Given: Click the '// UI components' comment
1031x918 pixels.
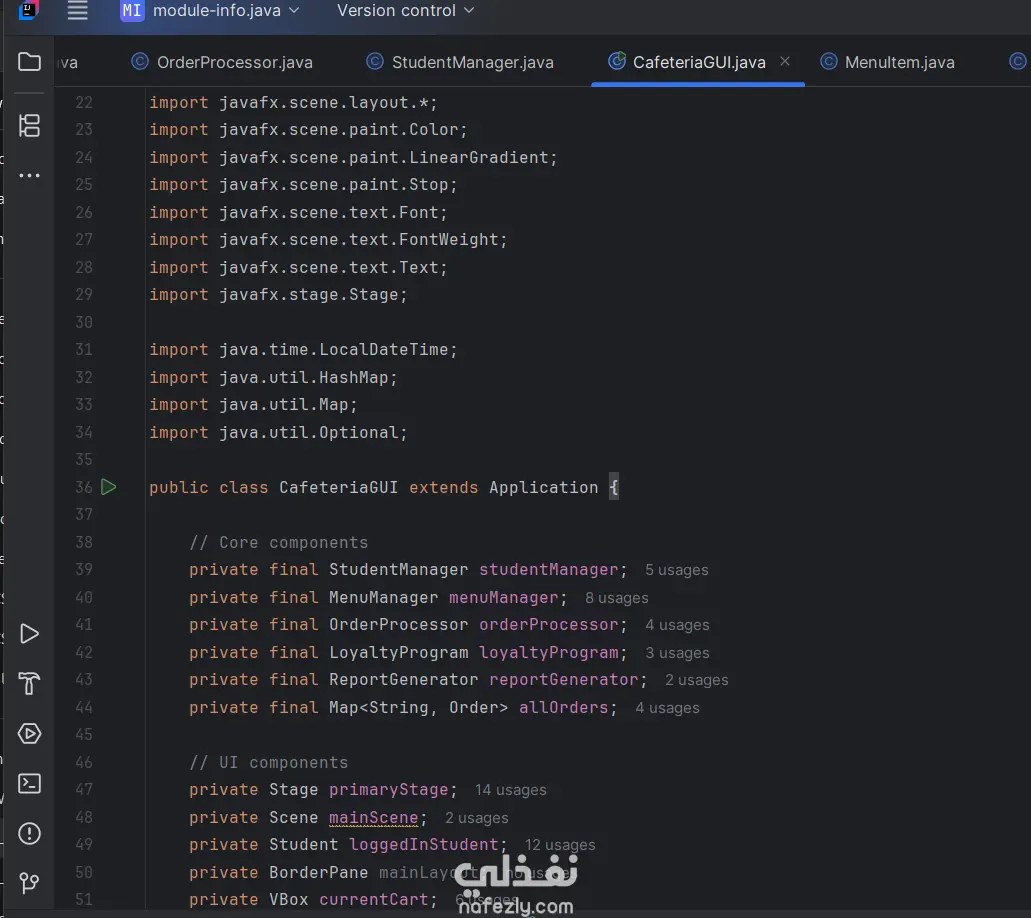Looking at the screenshot, I should coord(268,763).
